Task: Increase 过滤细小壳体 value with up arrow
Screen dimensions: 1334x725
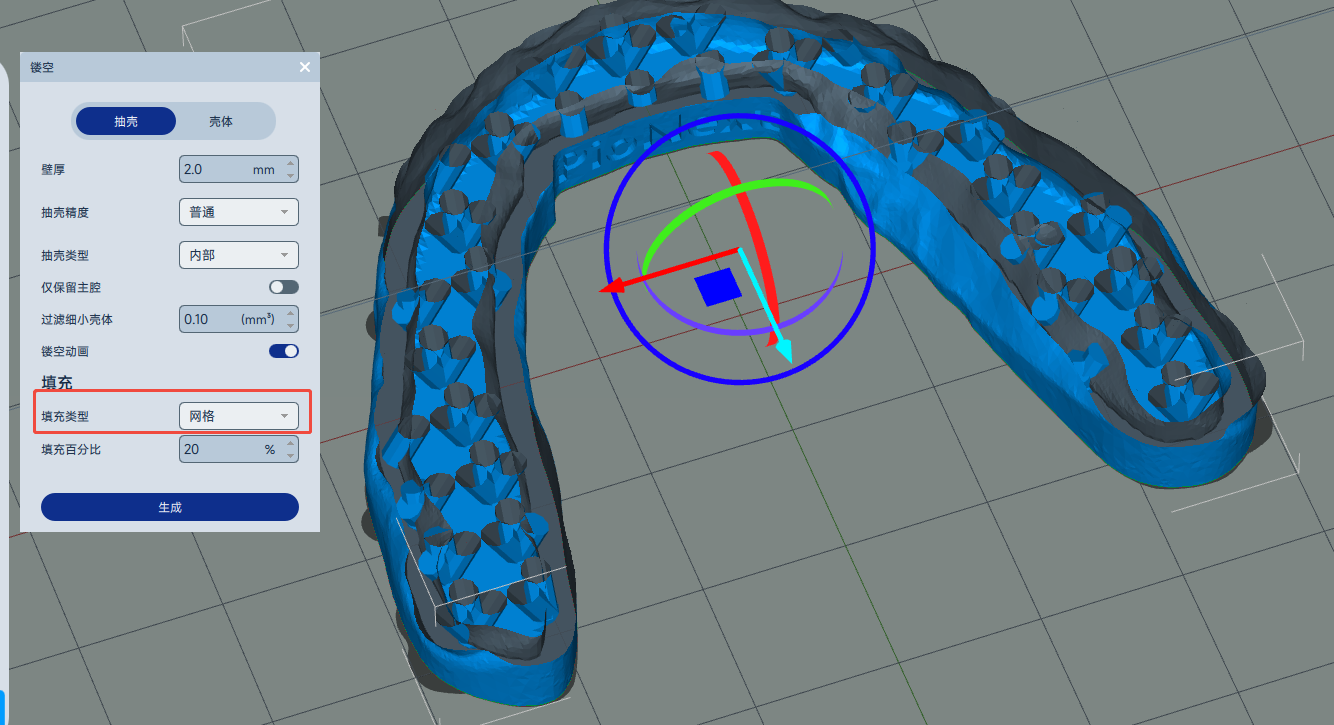Action: [291, 313]
